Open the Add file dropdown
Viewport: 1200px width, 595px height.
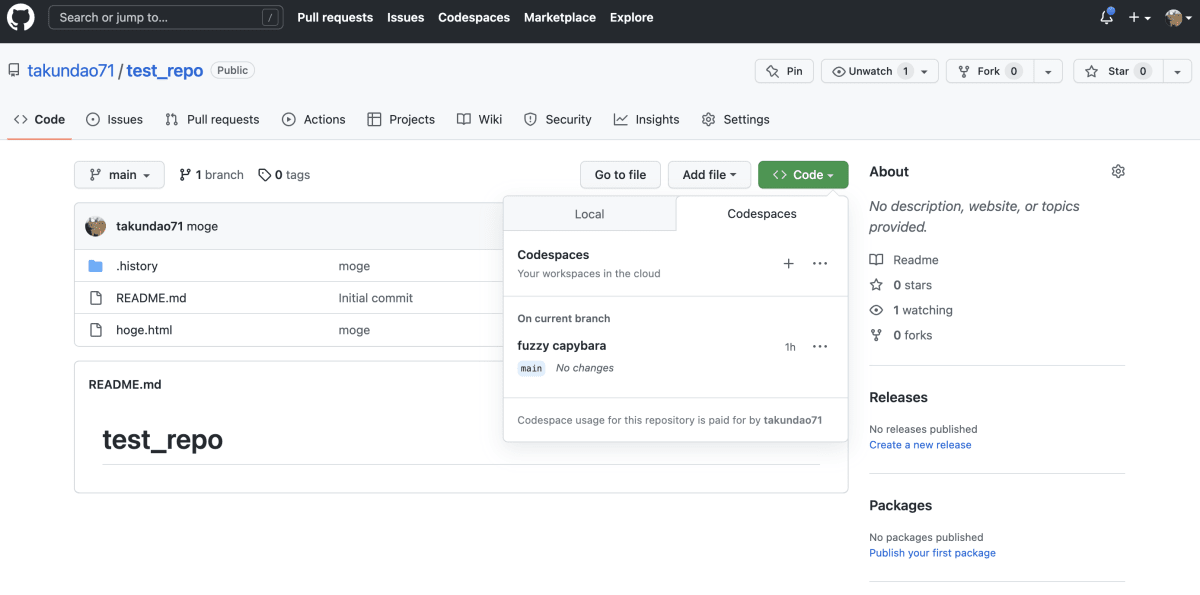709,174
